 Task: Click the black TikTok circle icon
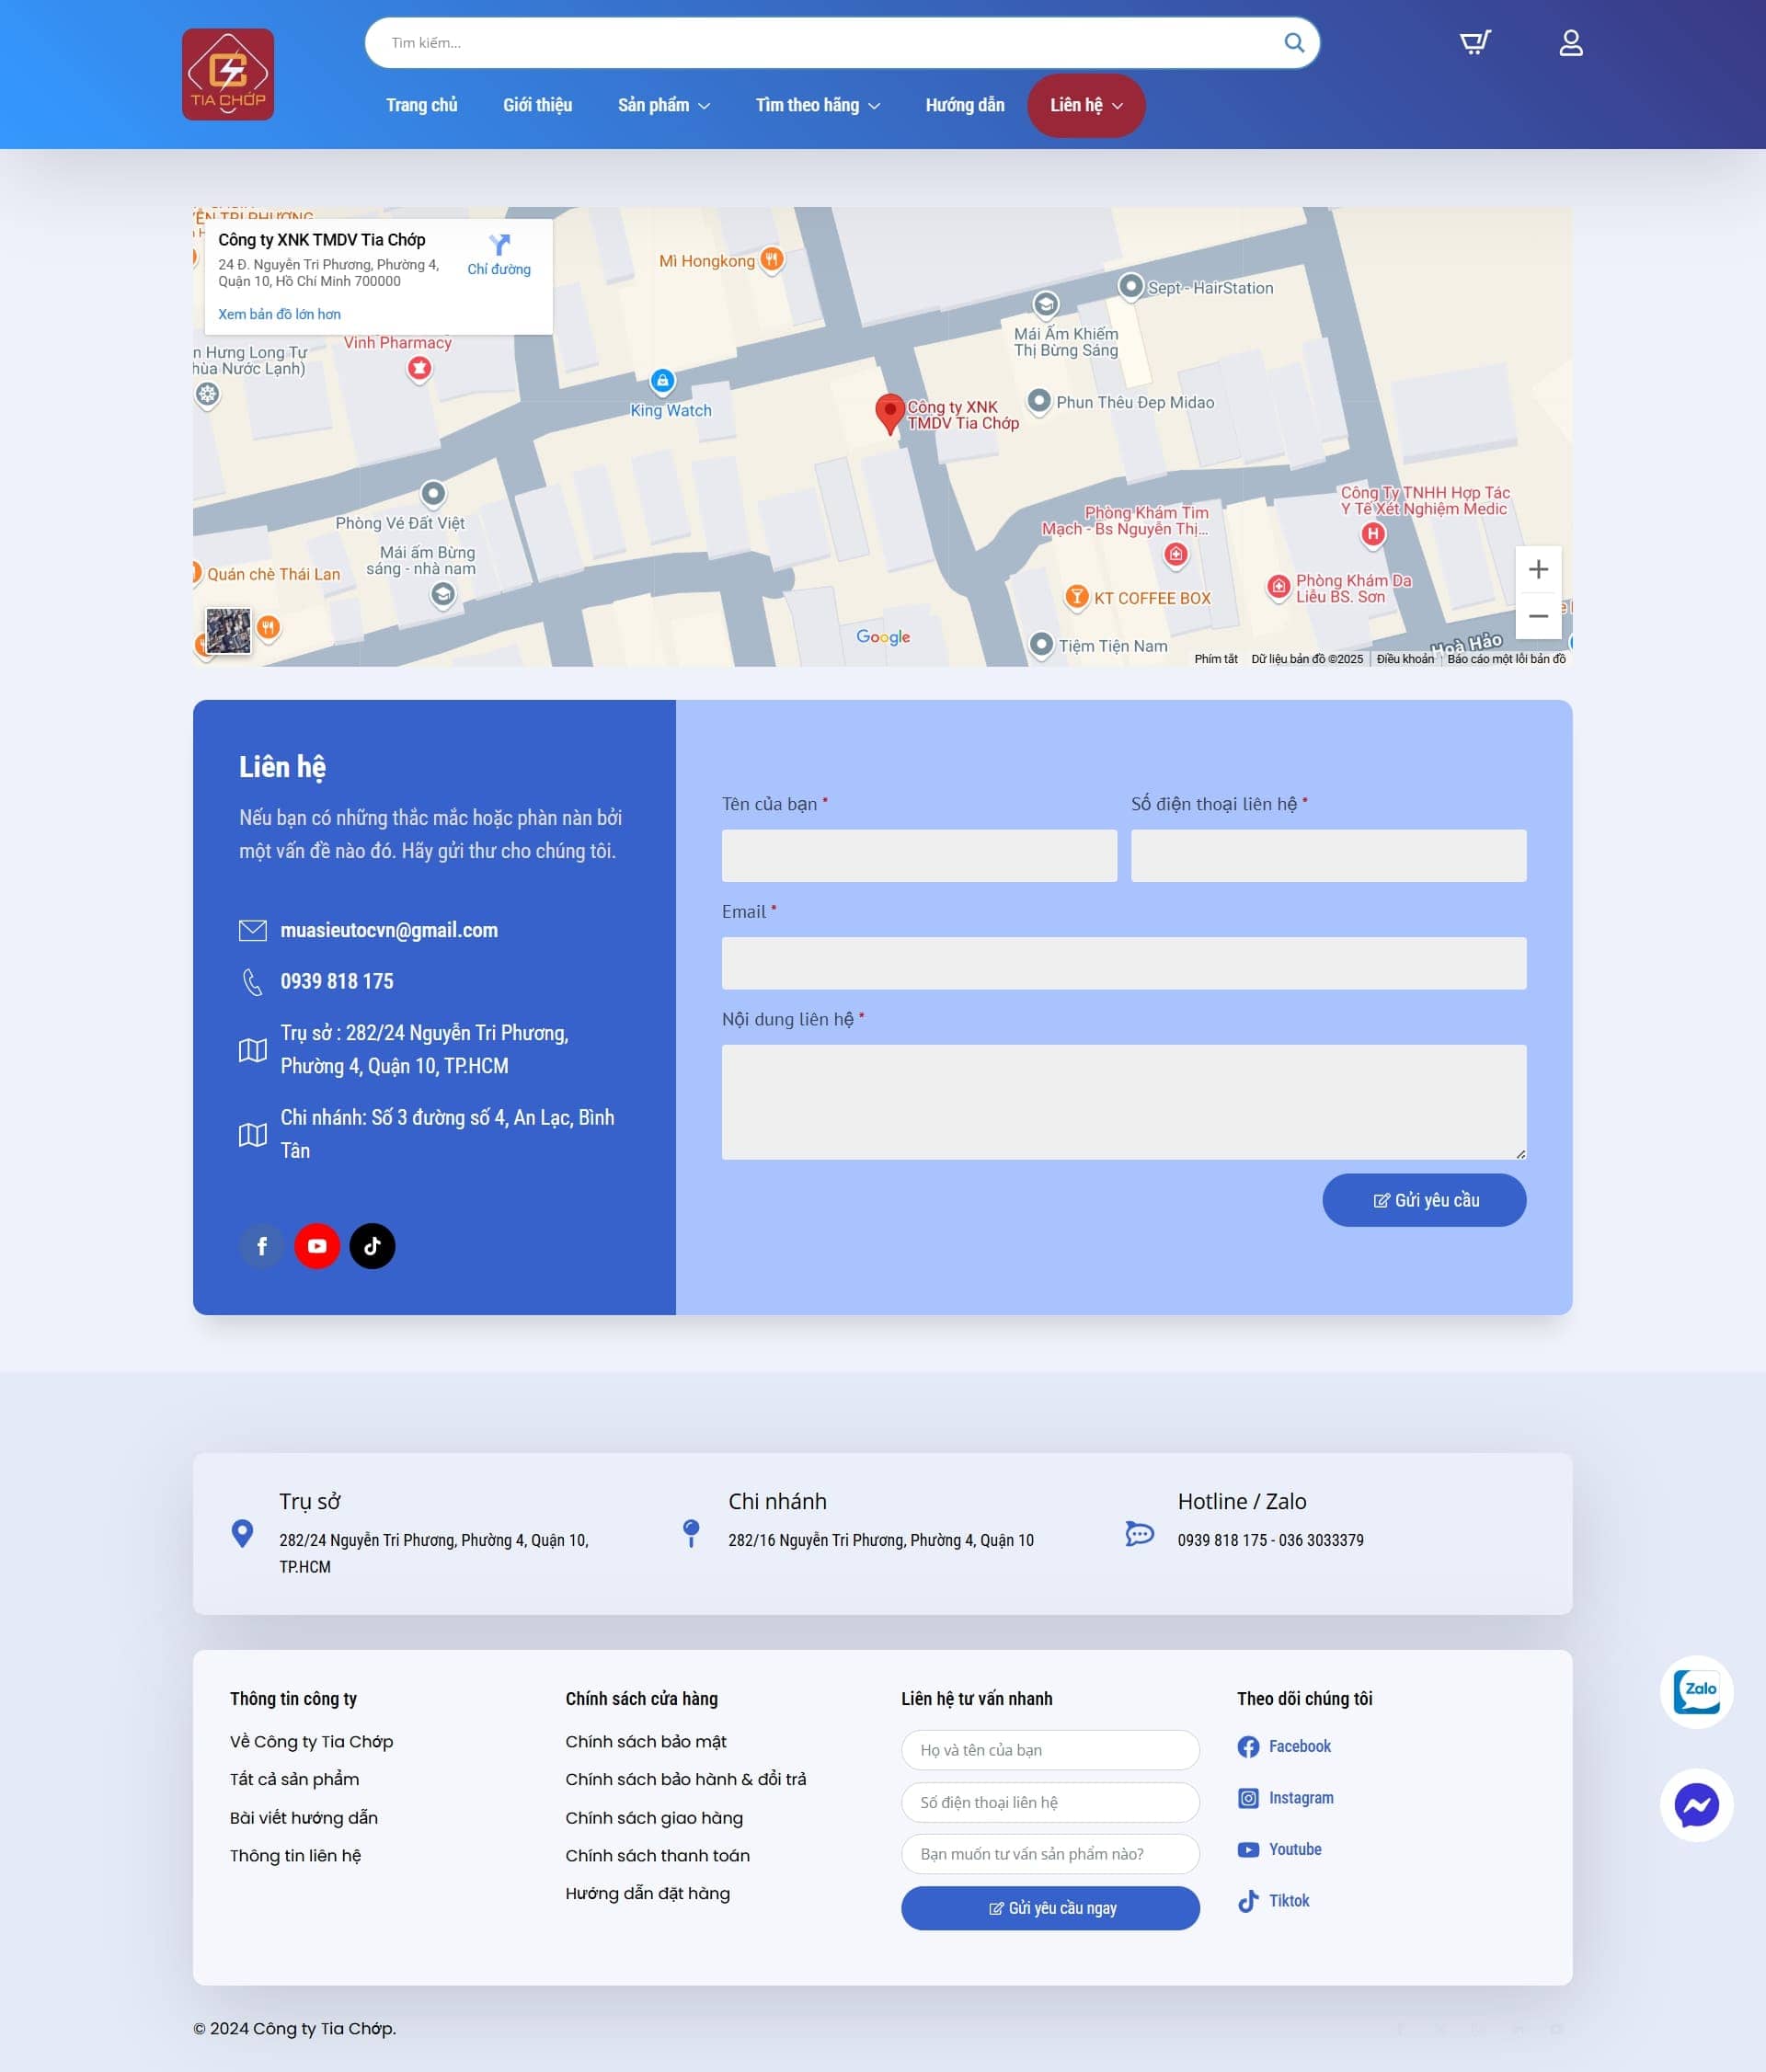pyautogui.click(x=372, y=1246)
